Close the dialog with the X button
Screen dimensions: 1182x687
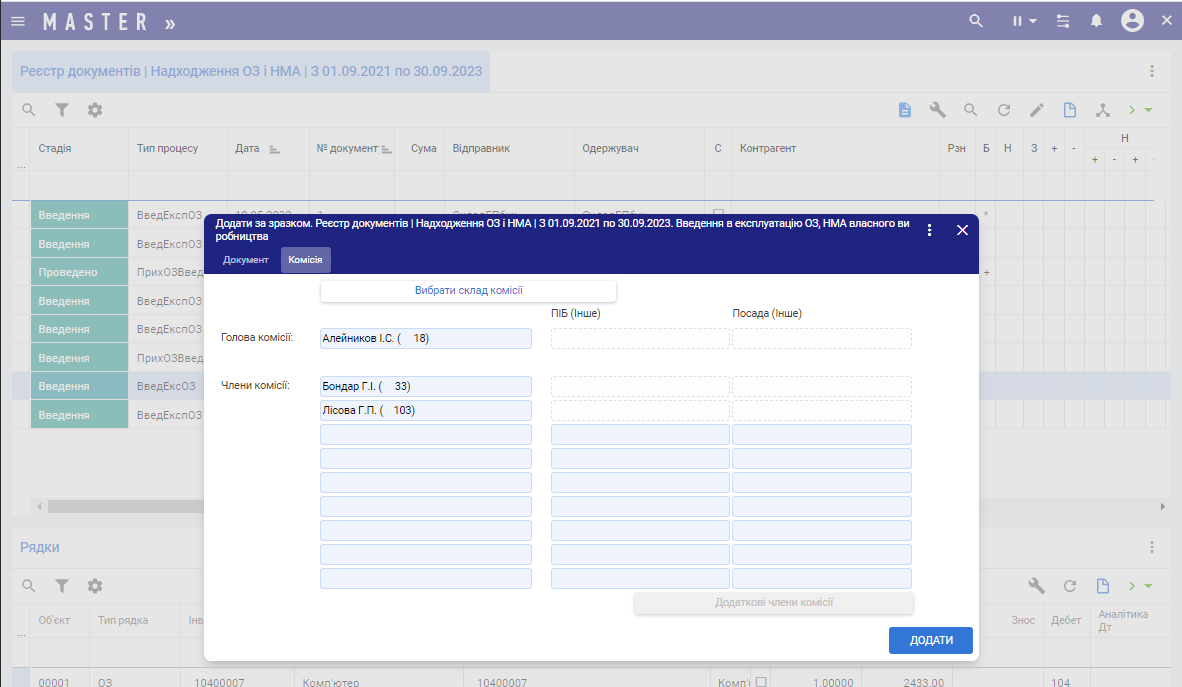(962, 230)
